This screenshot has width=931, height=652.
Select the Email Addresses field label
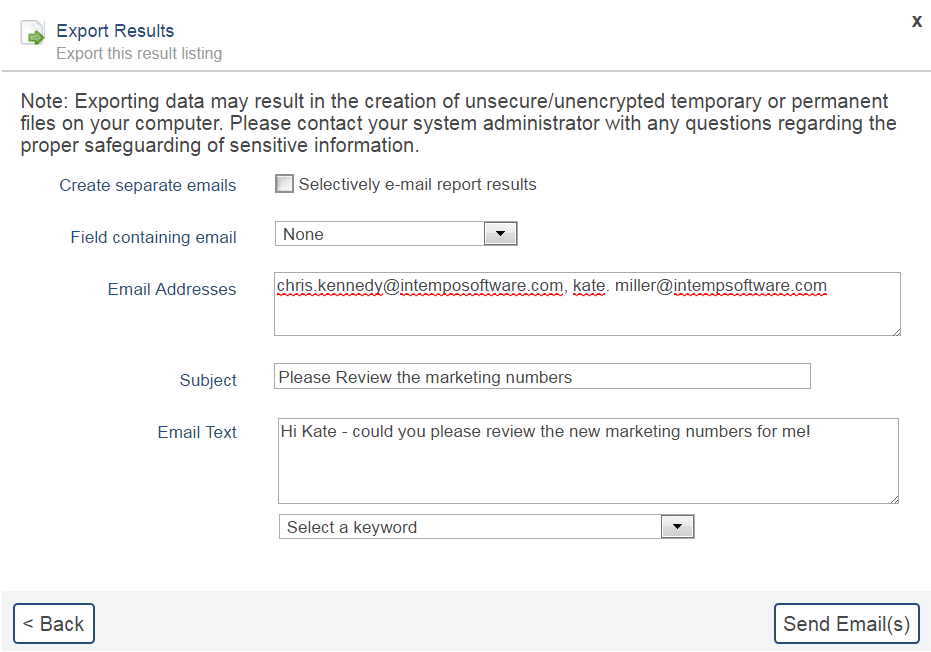click(x=172, y=289)
